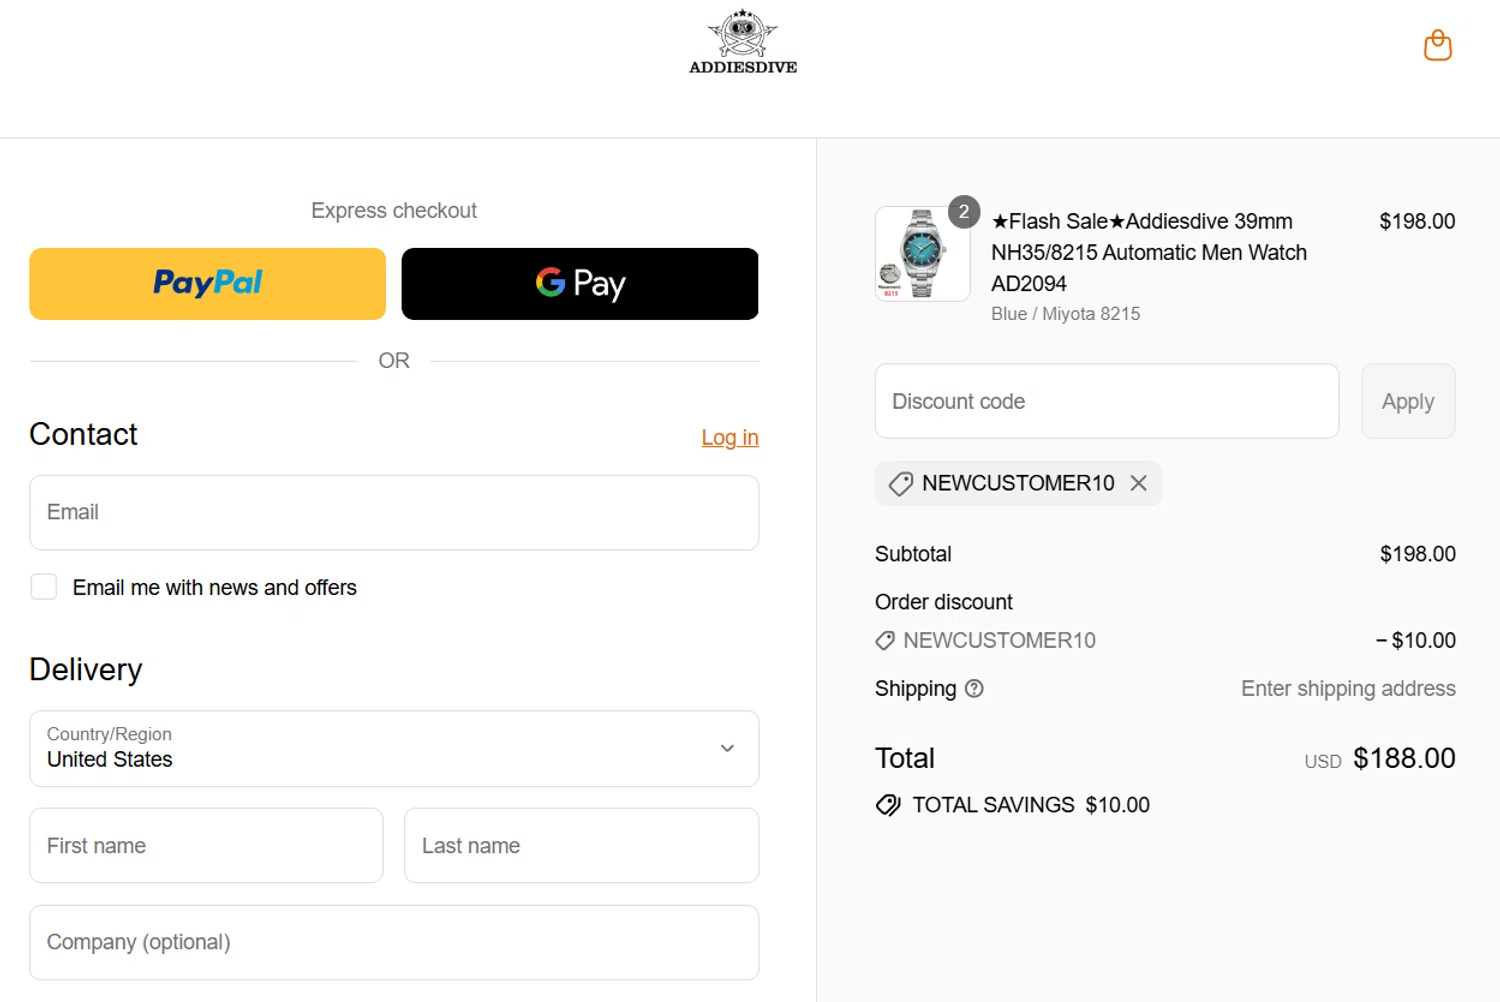Click the watch product thumbnail
The height and width of the screenshot is (1002, 1500).
click(922, 254)
